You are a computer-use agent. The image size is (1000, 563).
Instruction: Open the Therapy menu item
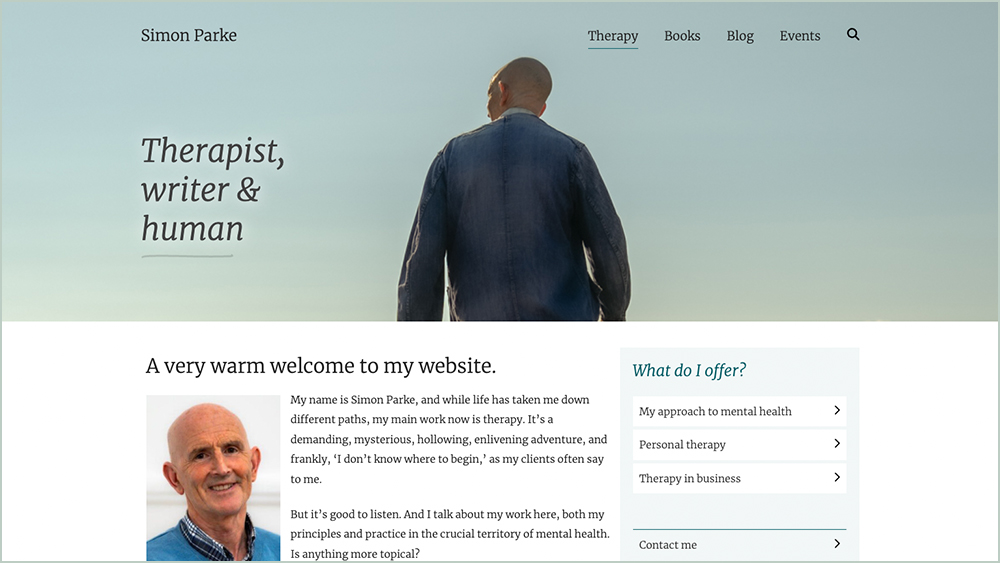(x=612, y=36)
